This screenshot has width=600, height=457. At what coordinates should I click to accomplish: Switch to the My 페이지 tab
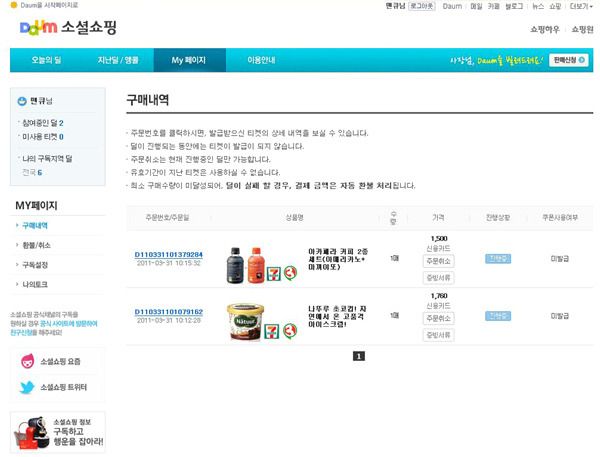pyautogui.click(x=189, y=60)
